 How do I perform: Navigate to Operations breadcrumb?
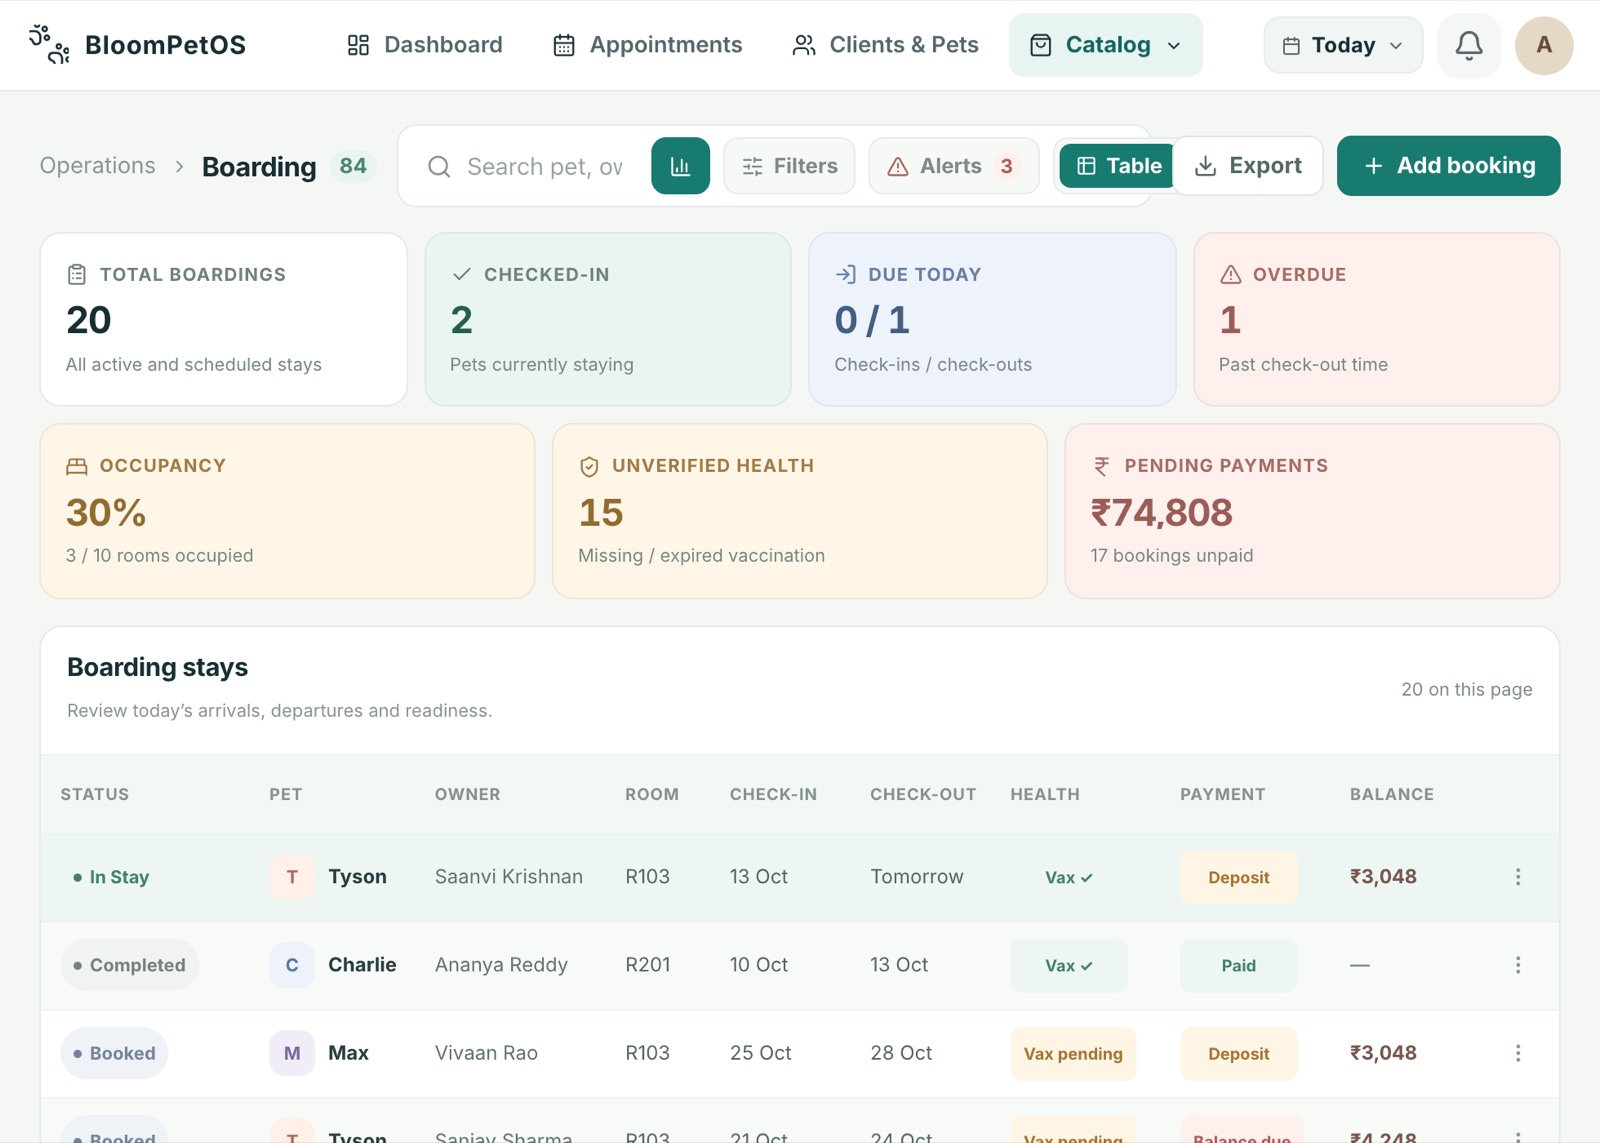pos(98,166)
